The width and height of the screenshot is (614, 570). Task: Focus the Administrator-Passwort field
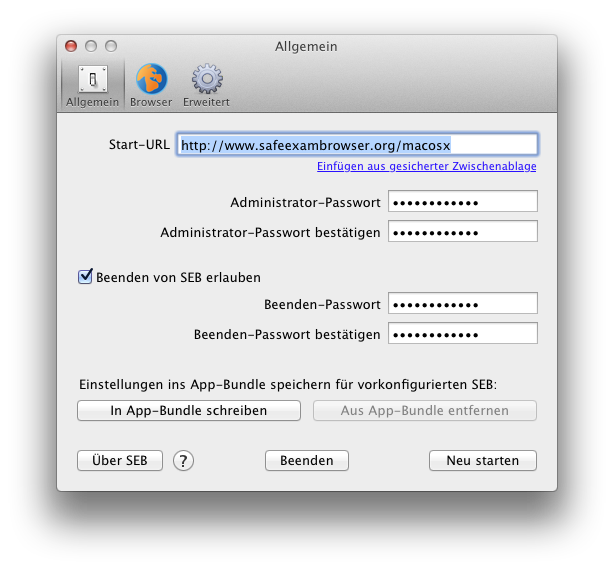click(x=462, y=202)
